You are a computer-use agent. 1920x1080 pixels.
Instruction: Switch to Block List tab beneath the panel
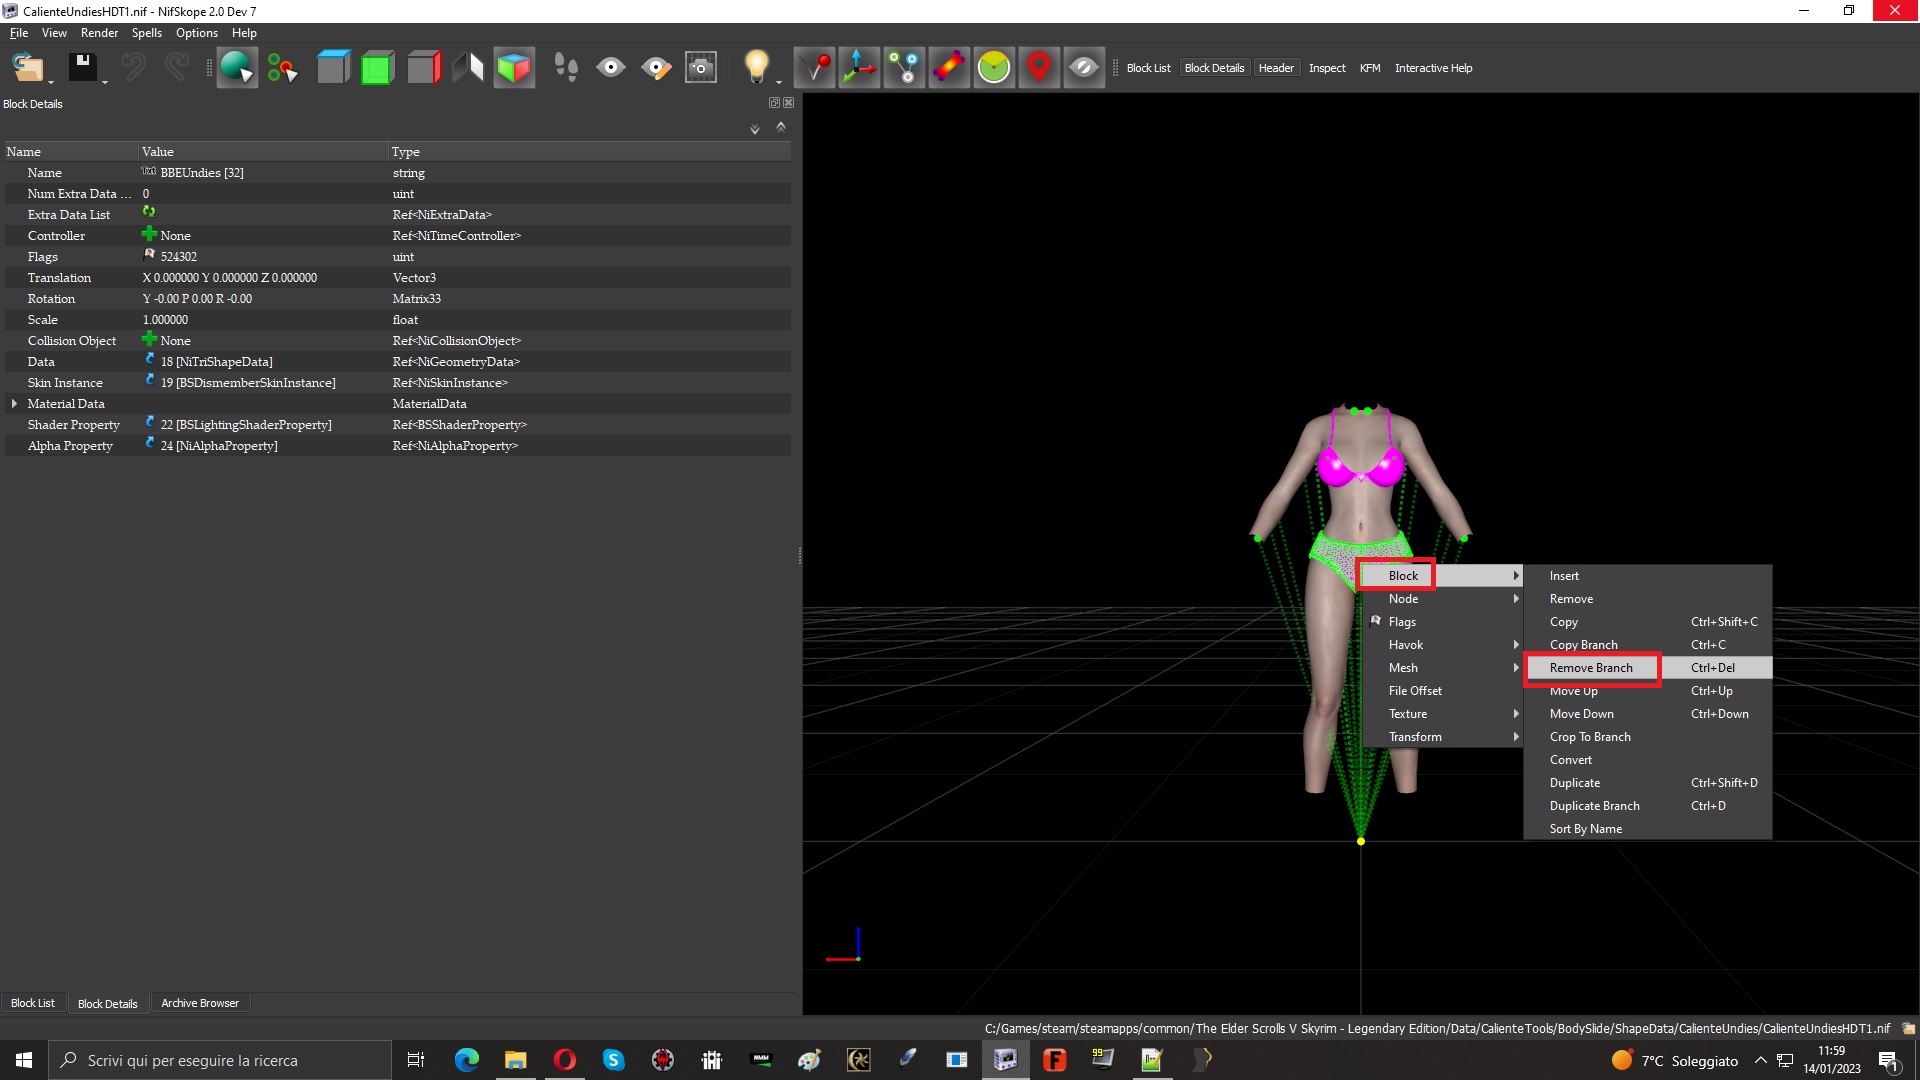(33, 1003)
